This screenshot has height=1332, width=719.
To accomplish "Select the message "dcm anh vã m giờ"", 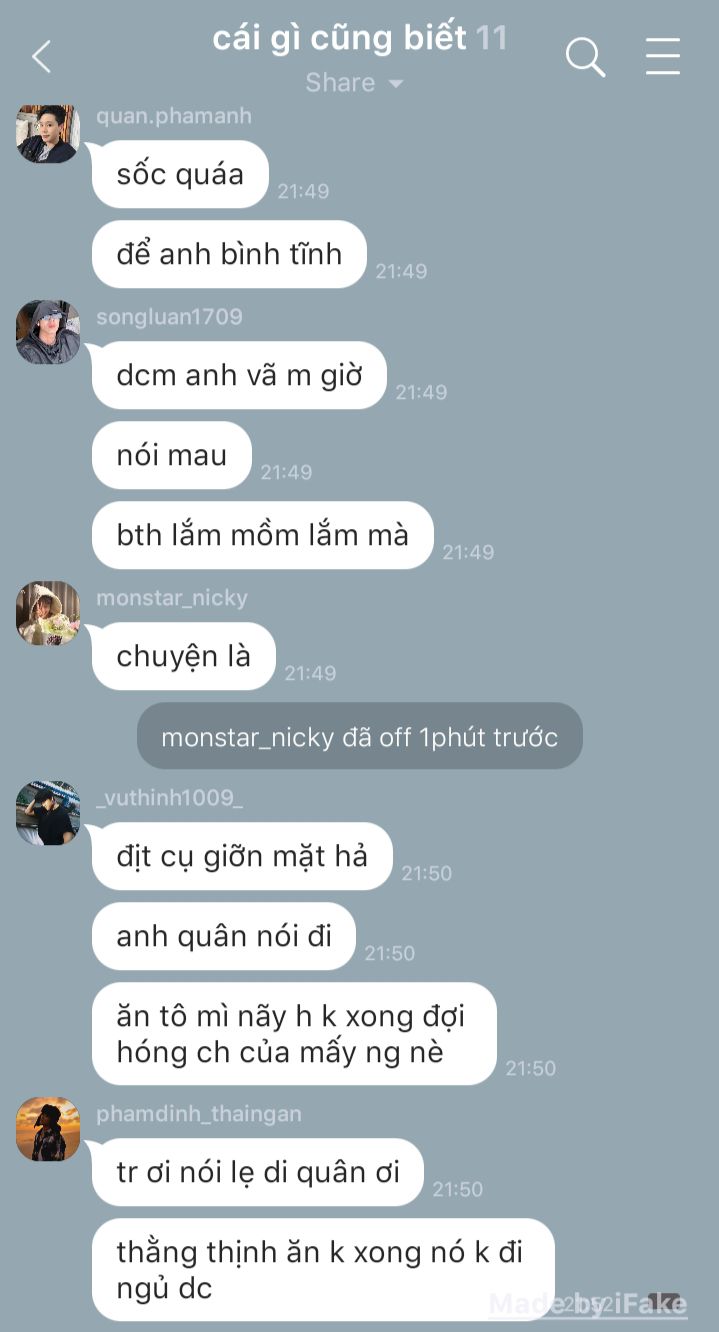I will point(239,375).
